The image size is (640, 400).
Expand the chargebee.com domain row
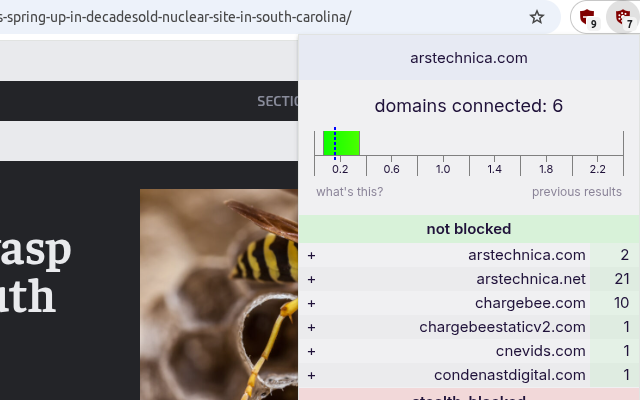point(311,304)
